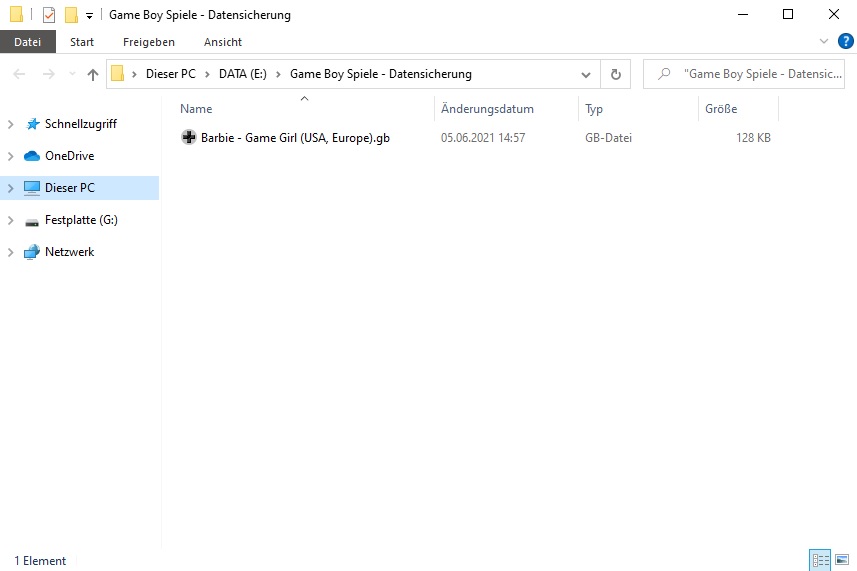Image resolution: width=857 pixels, height=571 pixels.
Task: Sort by Änderungsdatum column header
Action: click(x=487, y=109)
